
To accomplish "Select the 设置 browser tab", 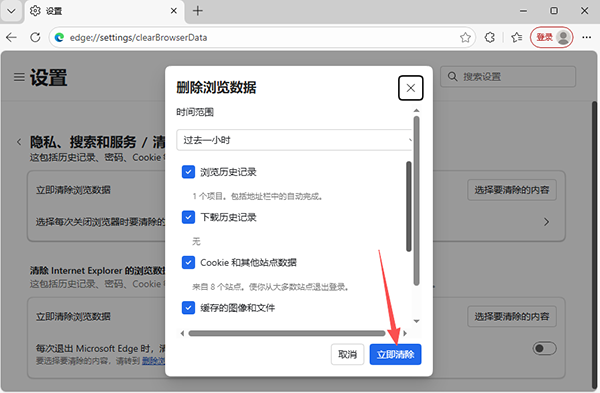I will (104, 11).
